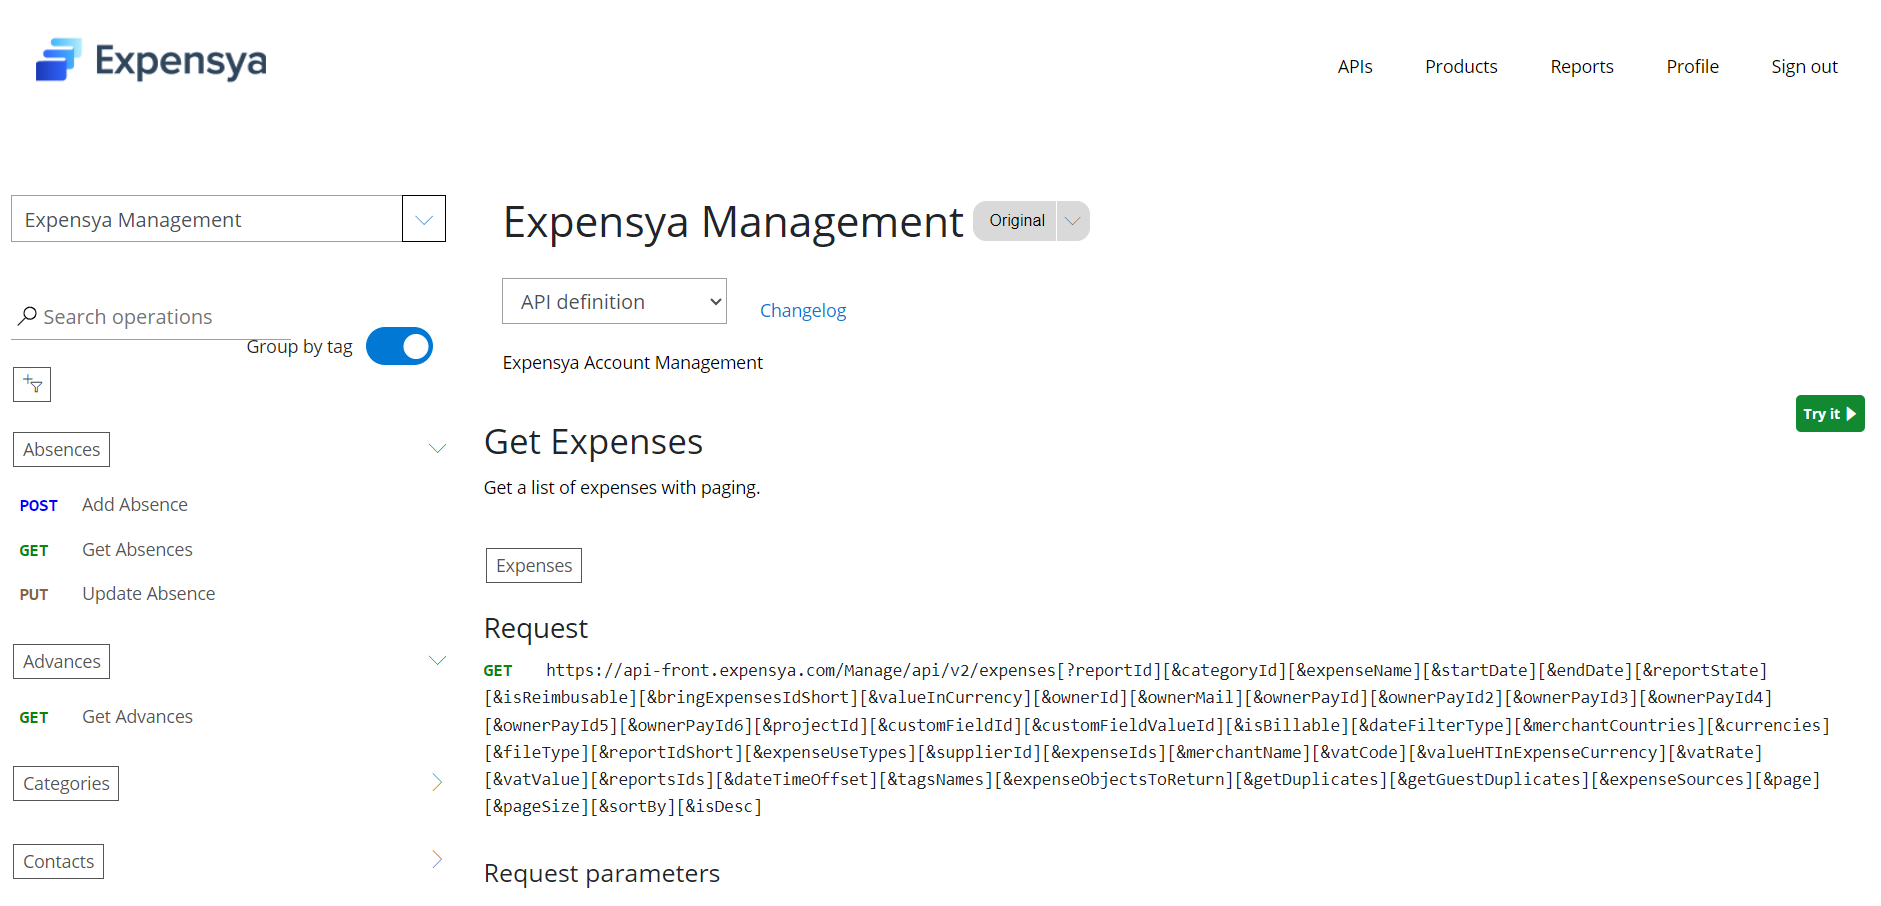Click the filter by tags icon
The height and width of the screenshot is (906, 1881).
[x=32, y=384]
